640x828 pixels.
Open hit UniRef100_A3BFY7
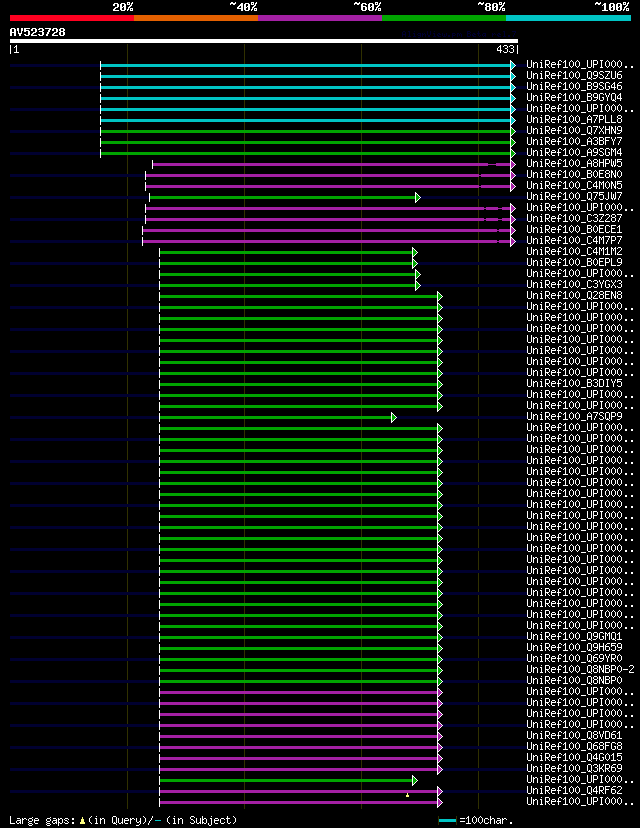click(574, 142)
